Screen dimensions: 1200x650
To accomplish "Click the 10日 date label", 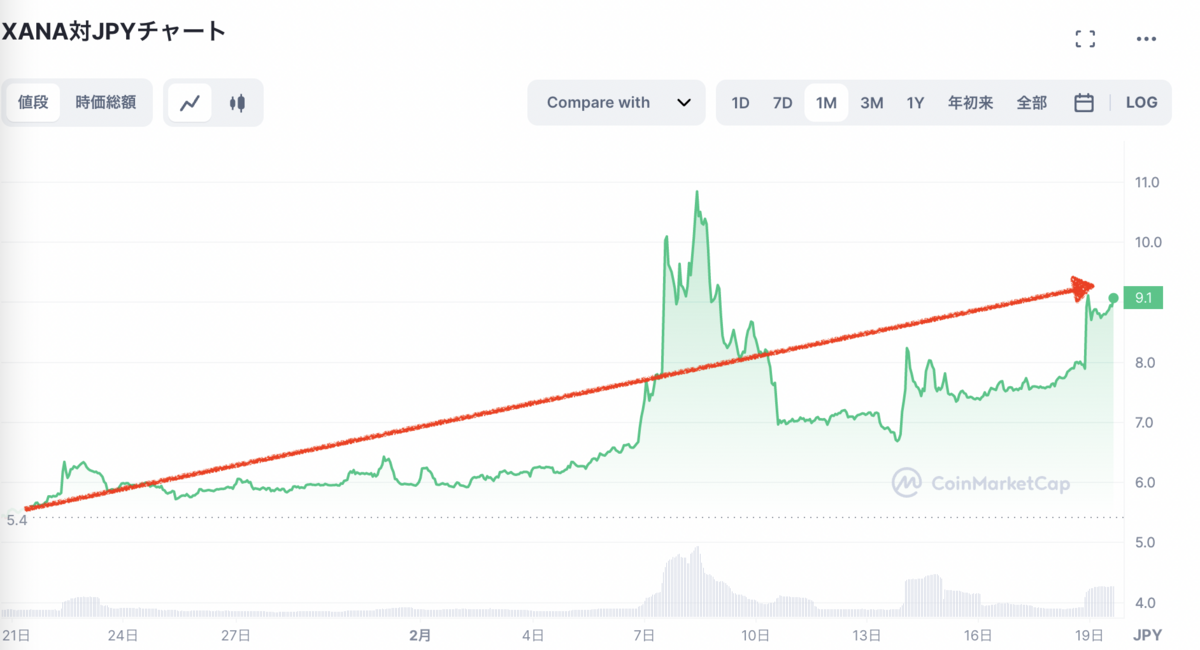I will click(756, 635).
